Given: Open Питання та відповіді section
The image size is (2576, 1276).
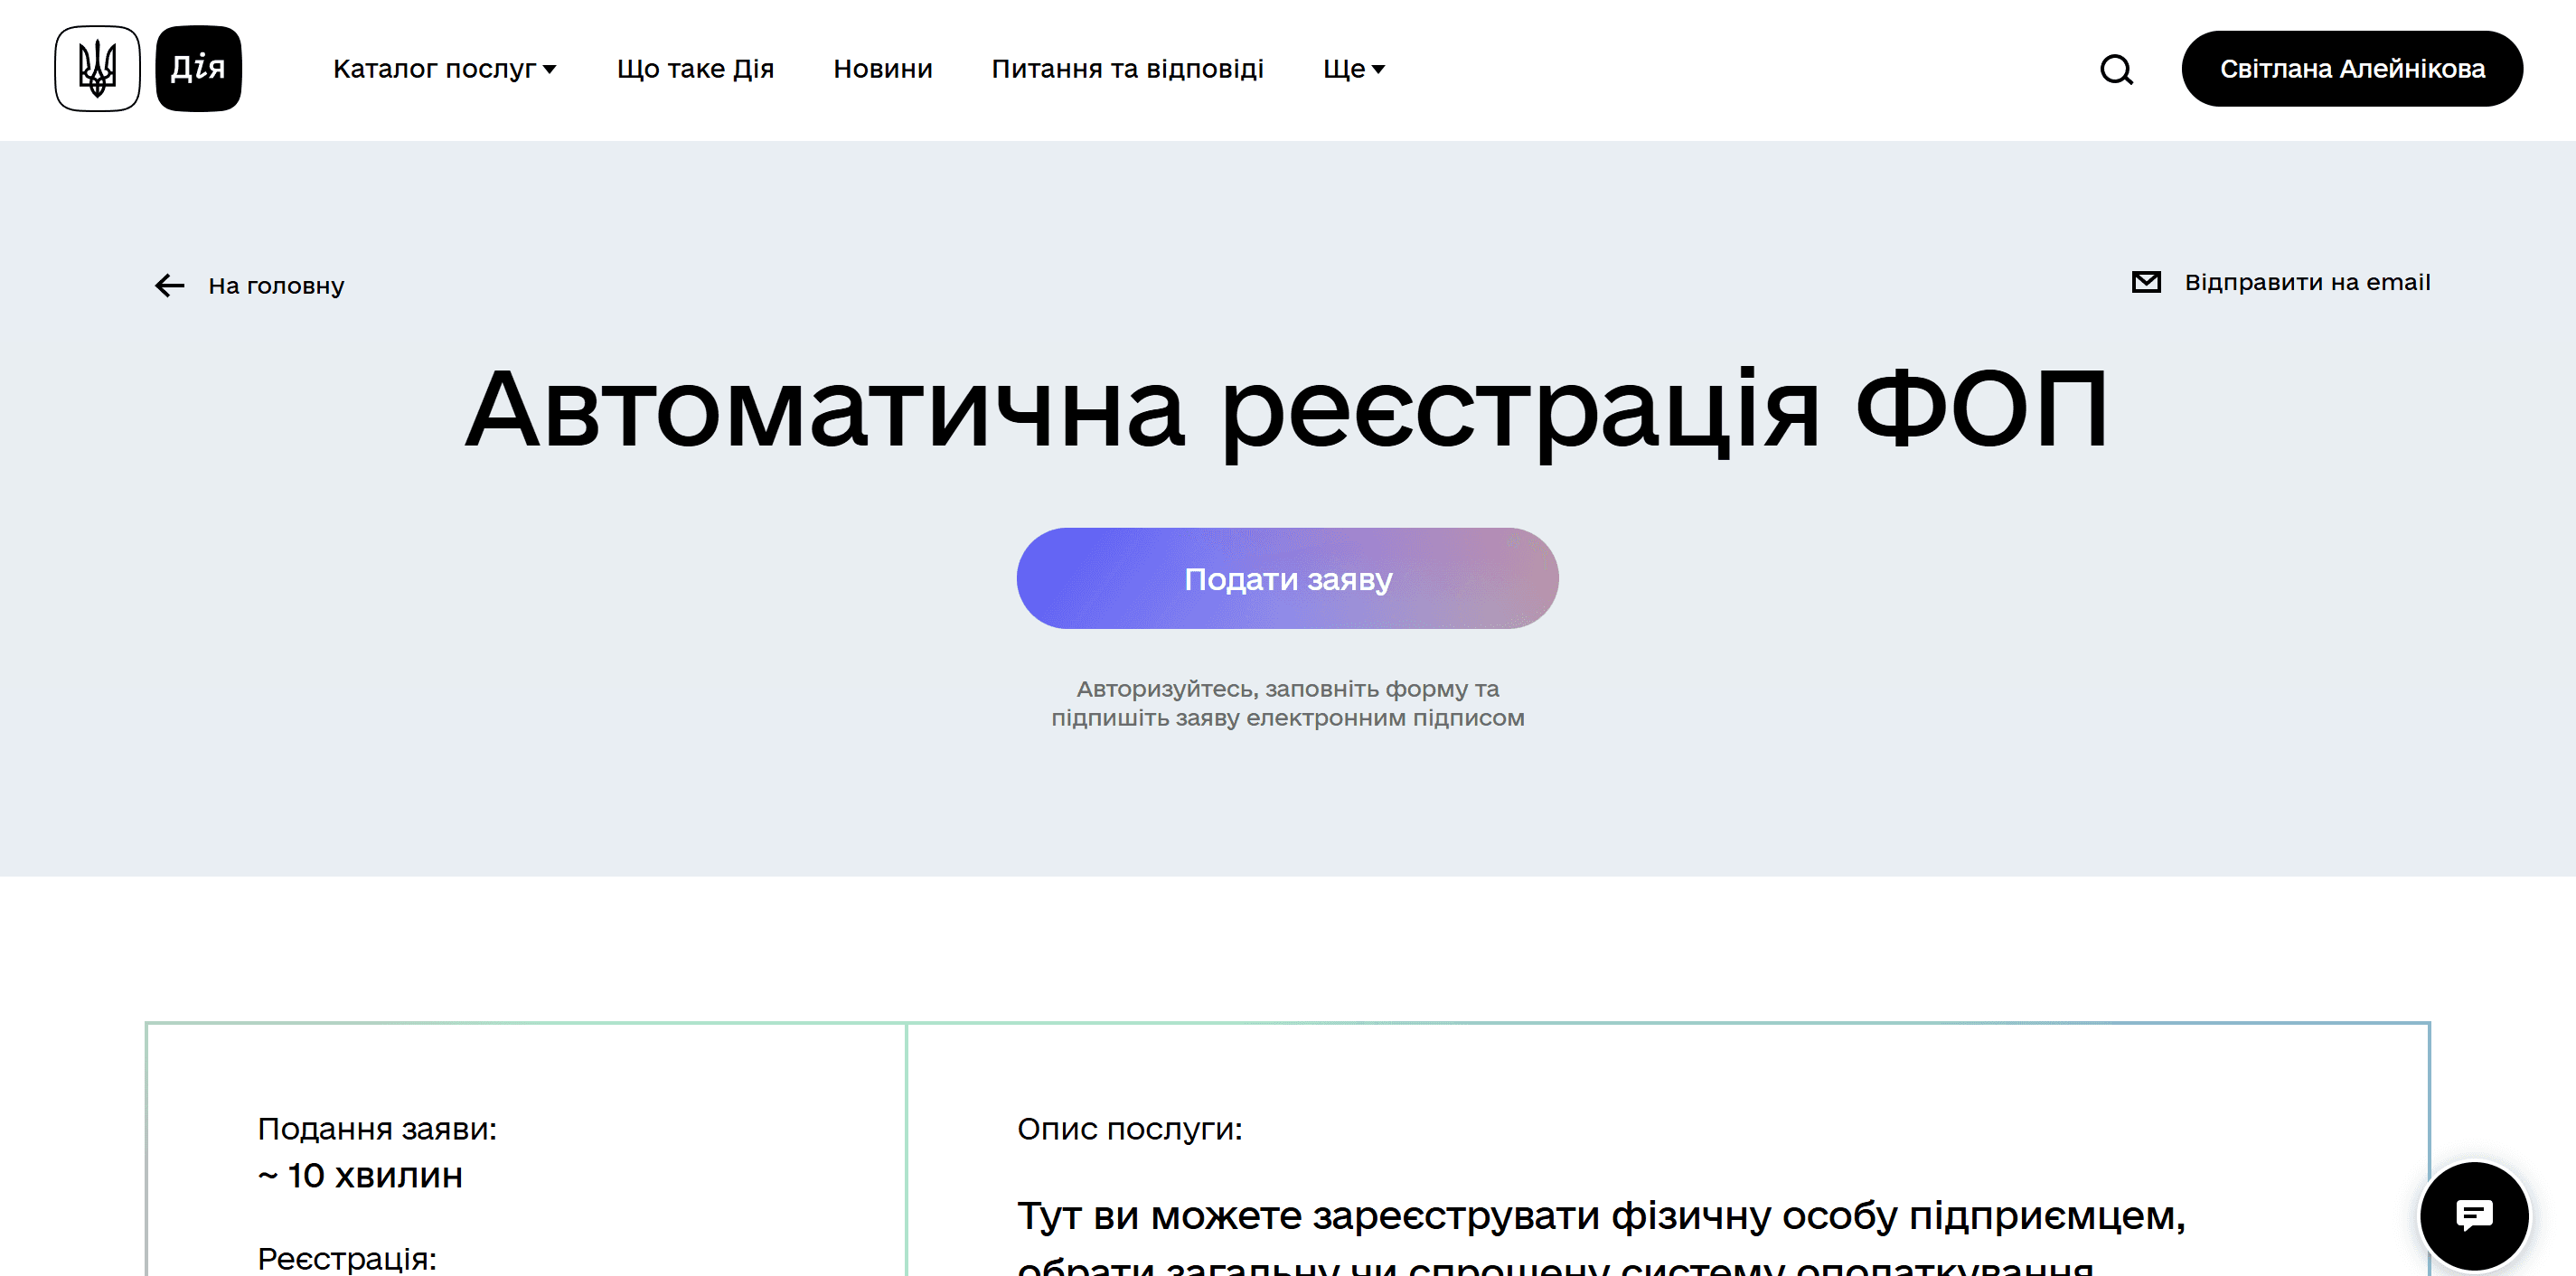Looking at the screenshot, I should [x=1127, y=69].
